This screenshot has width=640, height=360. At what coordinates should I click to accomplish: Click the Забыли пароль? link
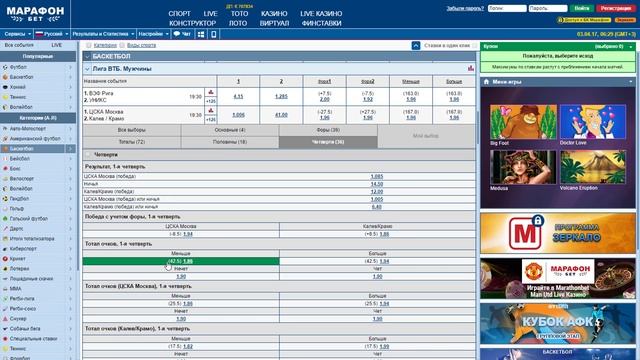(x=465, y=8)
